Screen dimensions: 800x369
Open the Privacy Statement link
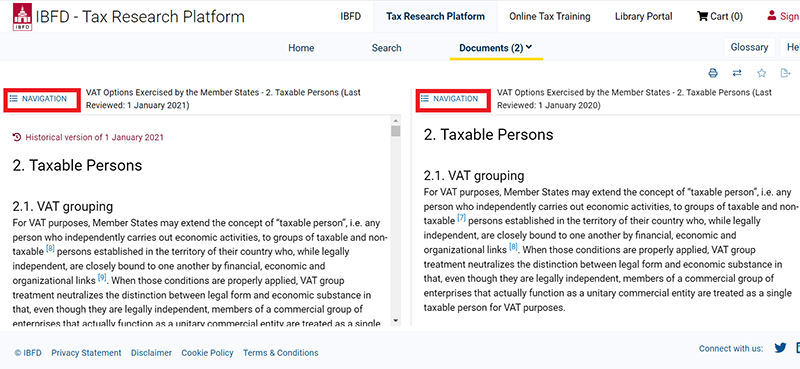[x=86, y=353]
